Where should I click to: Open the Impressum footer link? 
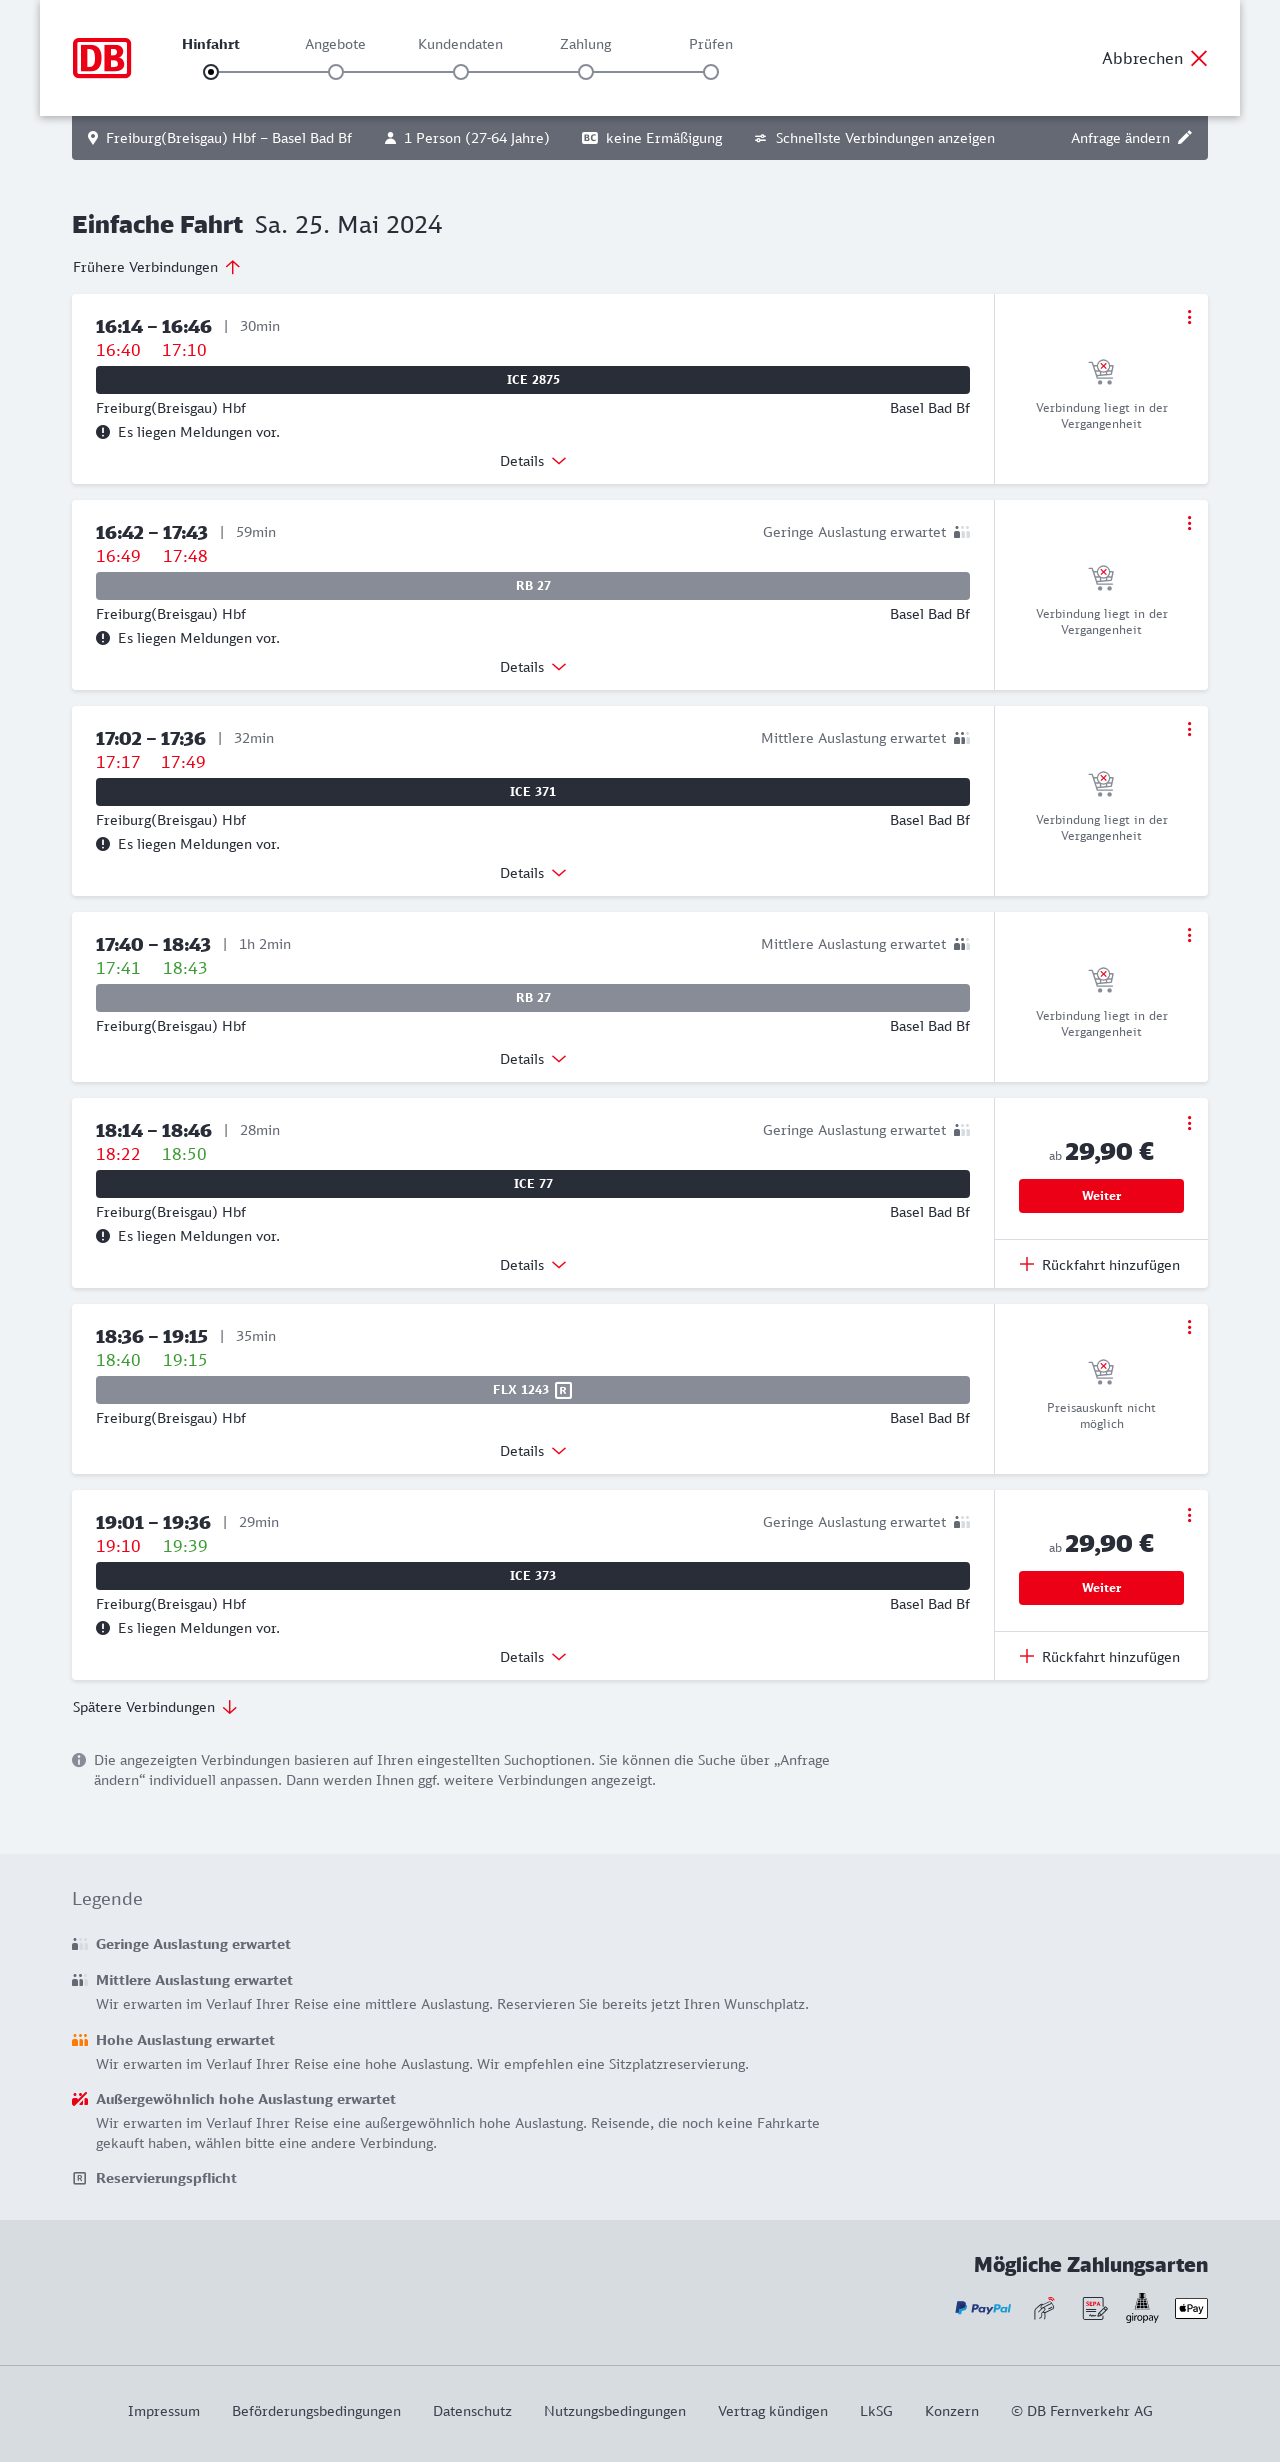click(164, 2411)
